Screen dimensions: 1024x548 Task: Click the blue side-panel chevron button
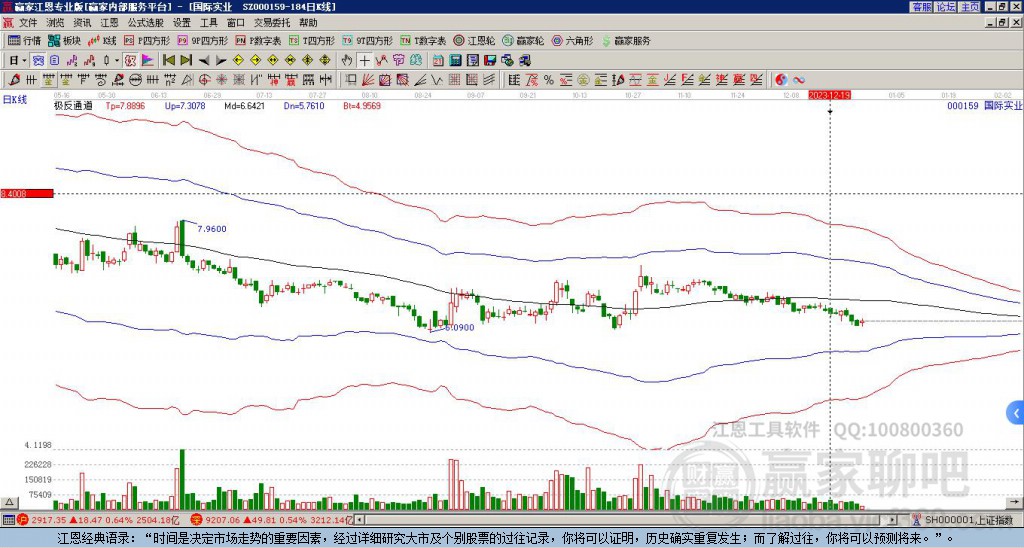(x=1015, y=413)
